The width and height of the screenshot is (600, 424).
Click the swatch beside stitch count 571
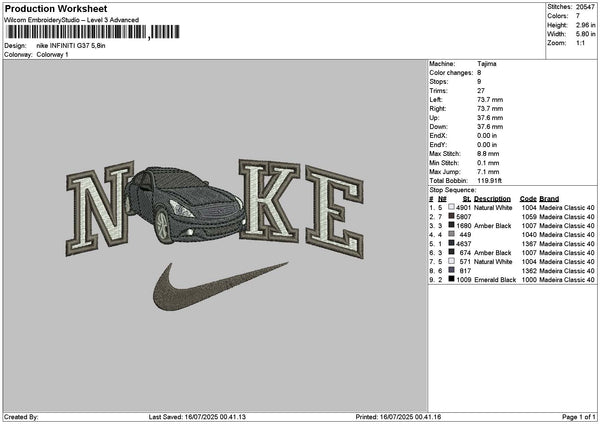tap(452, 261)
